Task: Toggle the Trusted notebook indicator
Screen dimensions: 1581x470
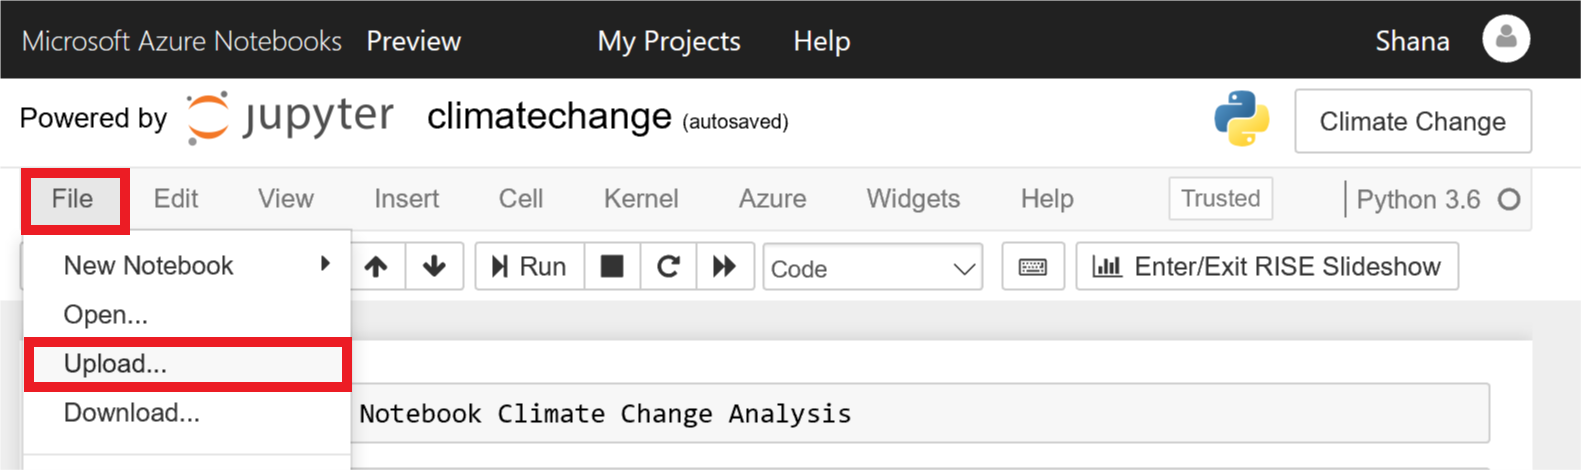Action: [x=1220, y=198]
